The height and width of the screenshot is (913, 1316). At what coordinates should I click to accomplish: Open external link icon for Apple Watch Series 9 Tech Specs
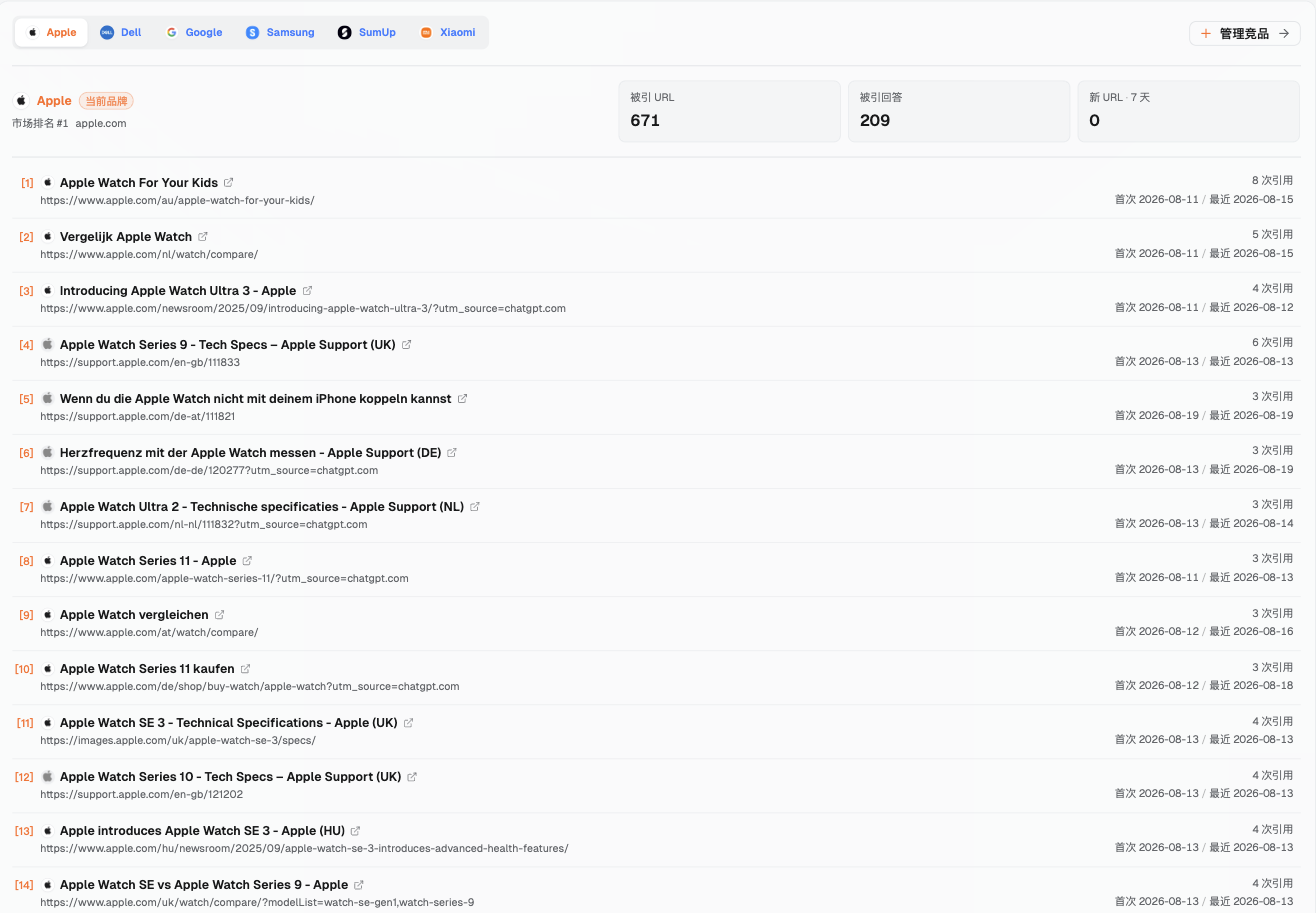[406, 344]
